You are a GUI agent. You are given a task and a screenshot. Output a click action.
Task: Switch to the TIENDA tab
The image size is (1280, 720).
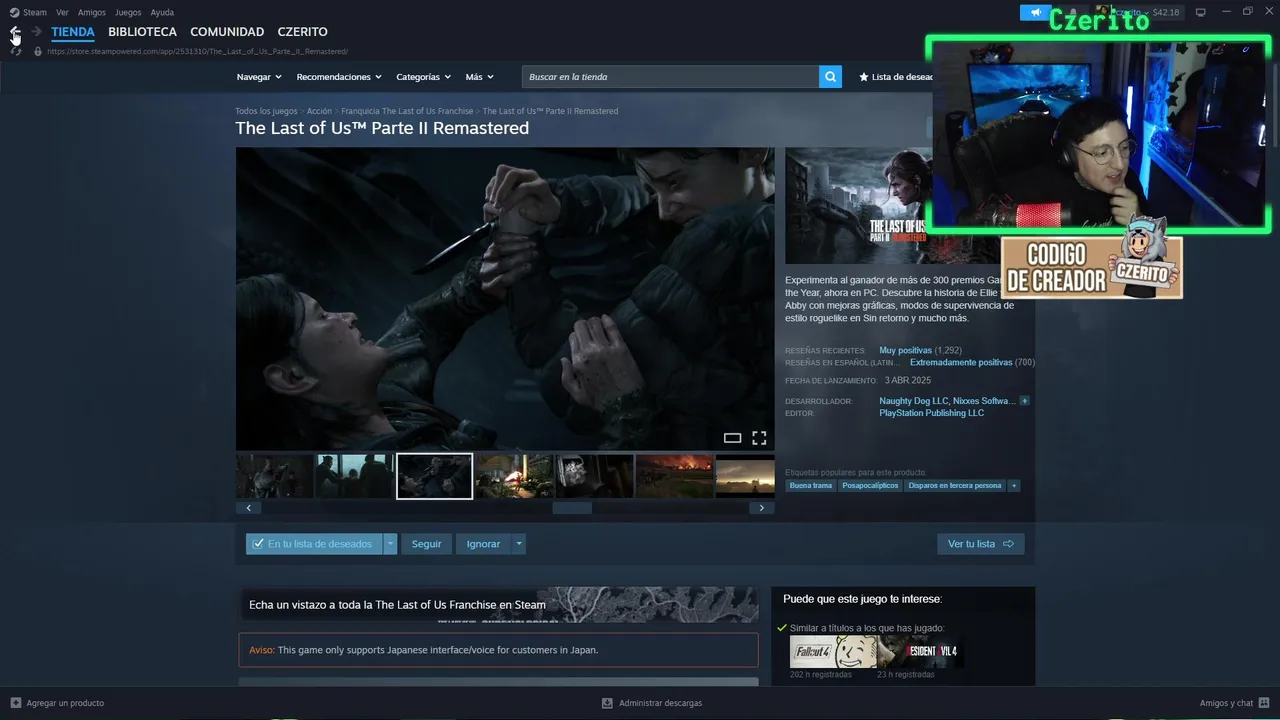(73, 32)
